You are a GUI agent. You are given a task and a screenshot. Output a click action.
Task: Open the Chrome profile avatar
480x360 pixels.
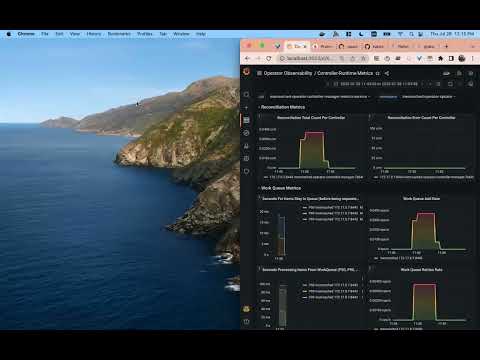pos(462,58)
